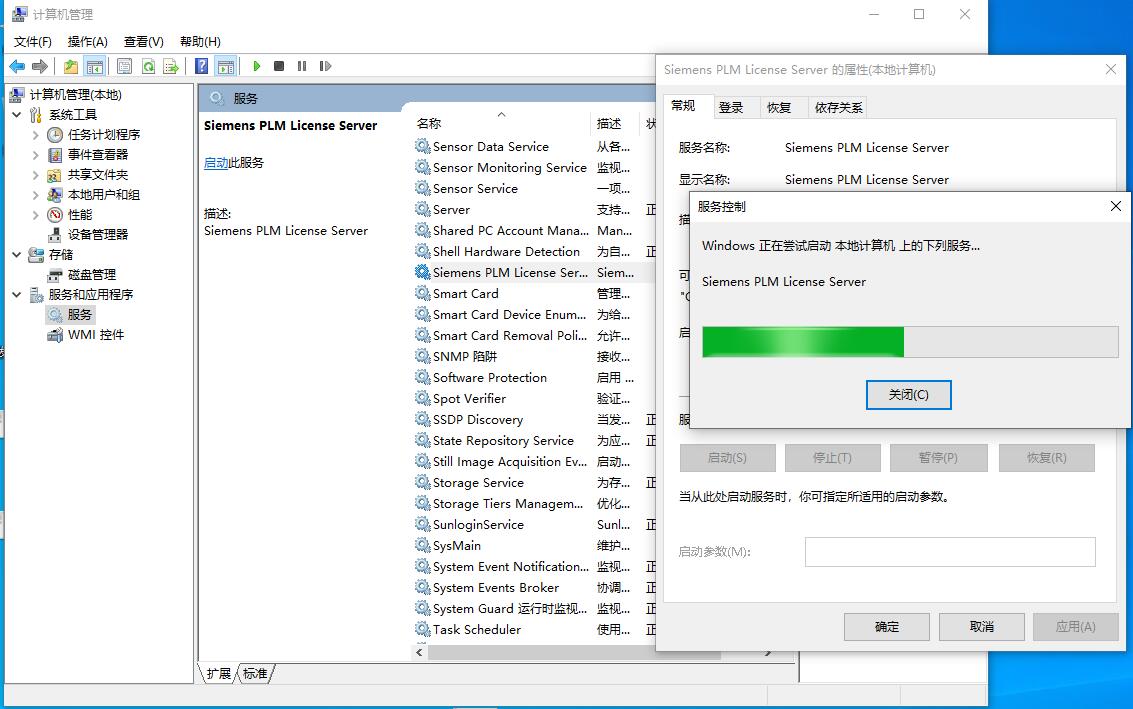The image size is (1133, 709).
Task: Switch to the 依存关系 tab
Action: click(x=838, y=108)
